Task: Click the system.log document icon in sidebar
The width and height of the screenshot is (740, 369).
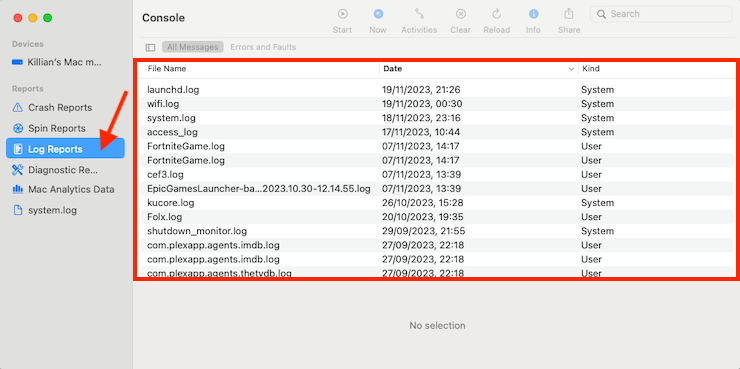Action: (18, 210)
